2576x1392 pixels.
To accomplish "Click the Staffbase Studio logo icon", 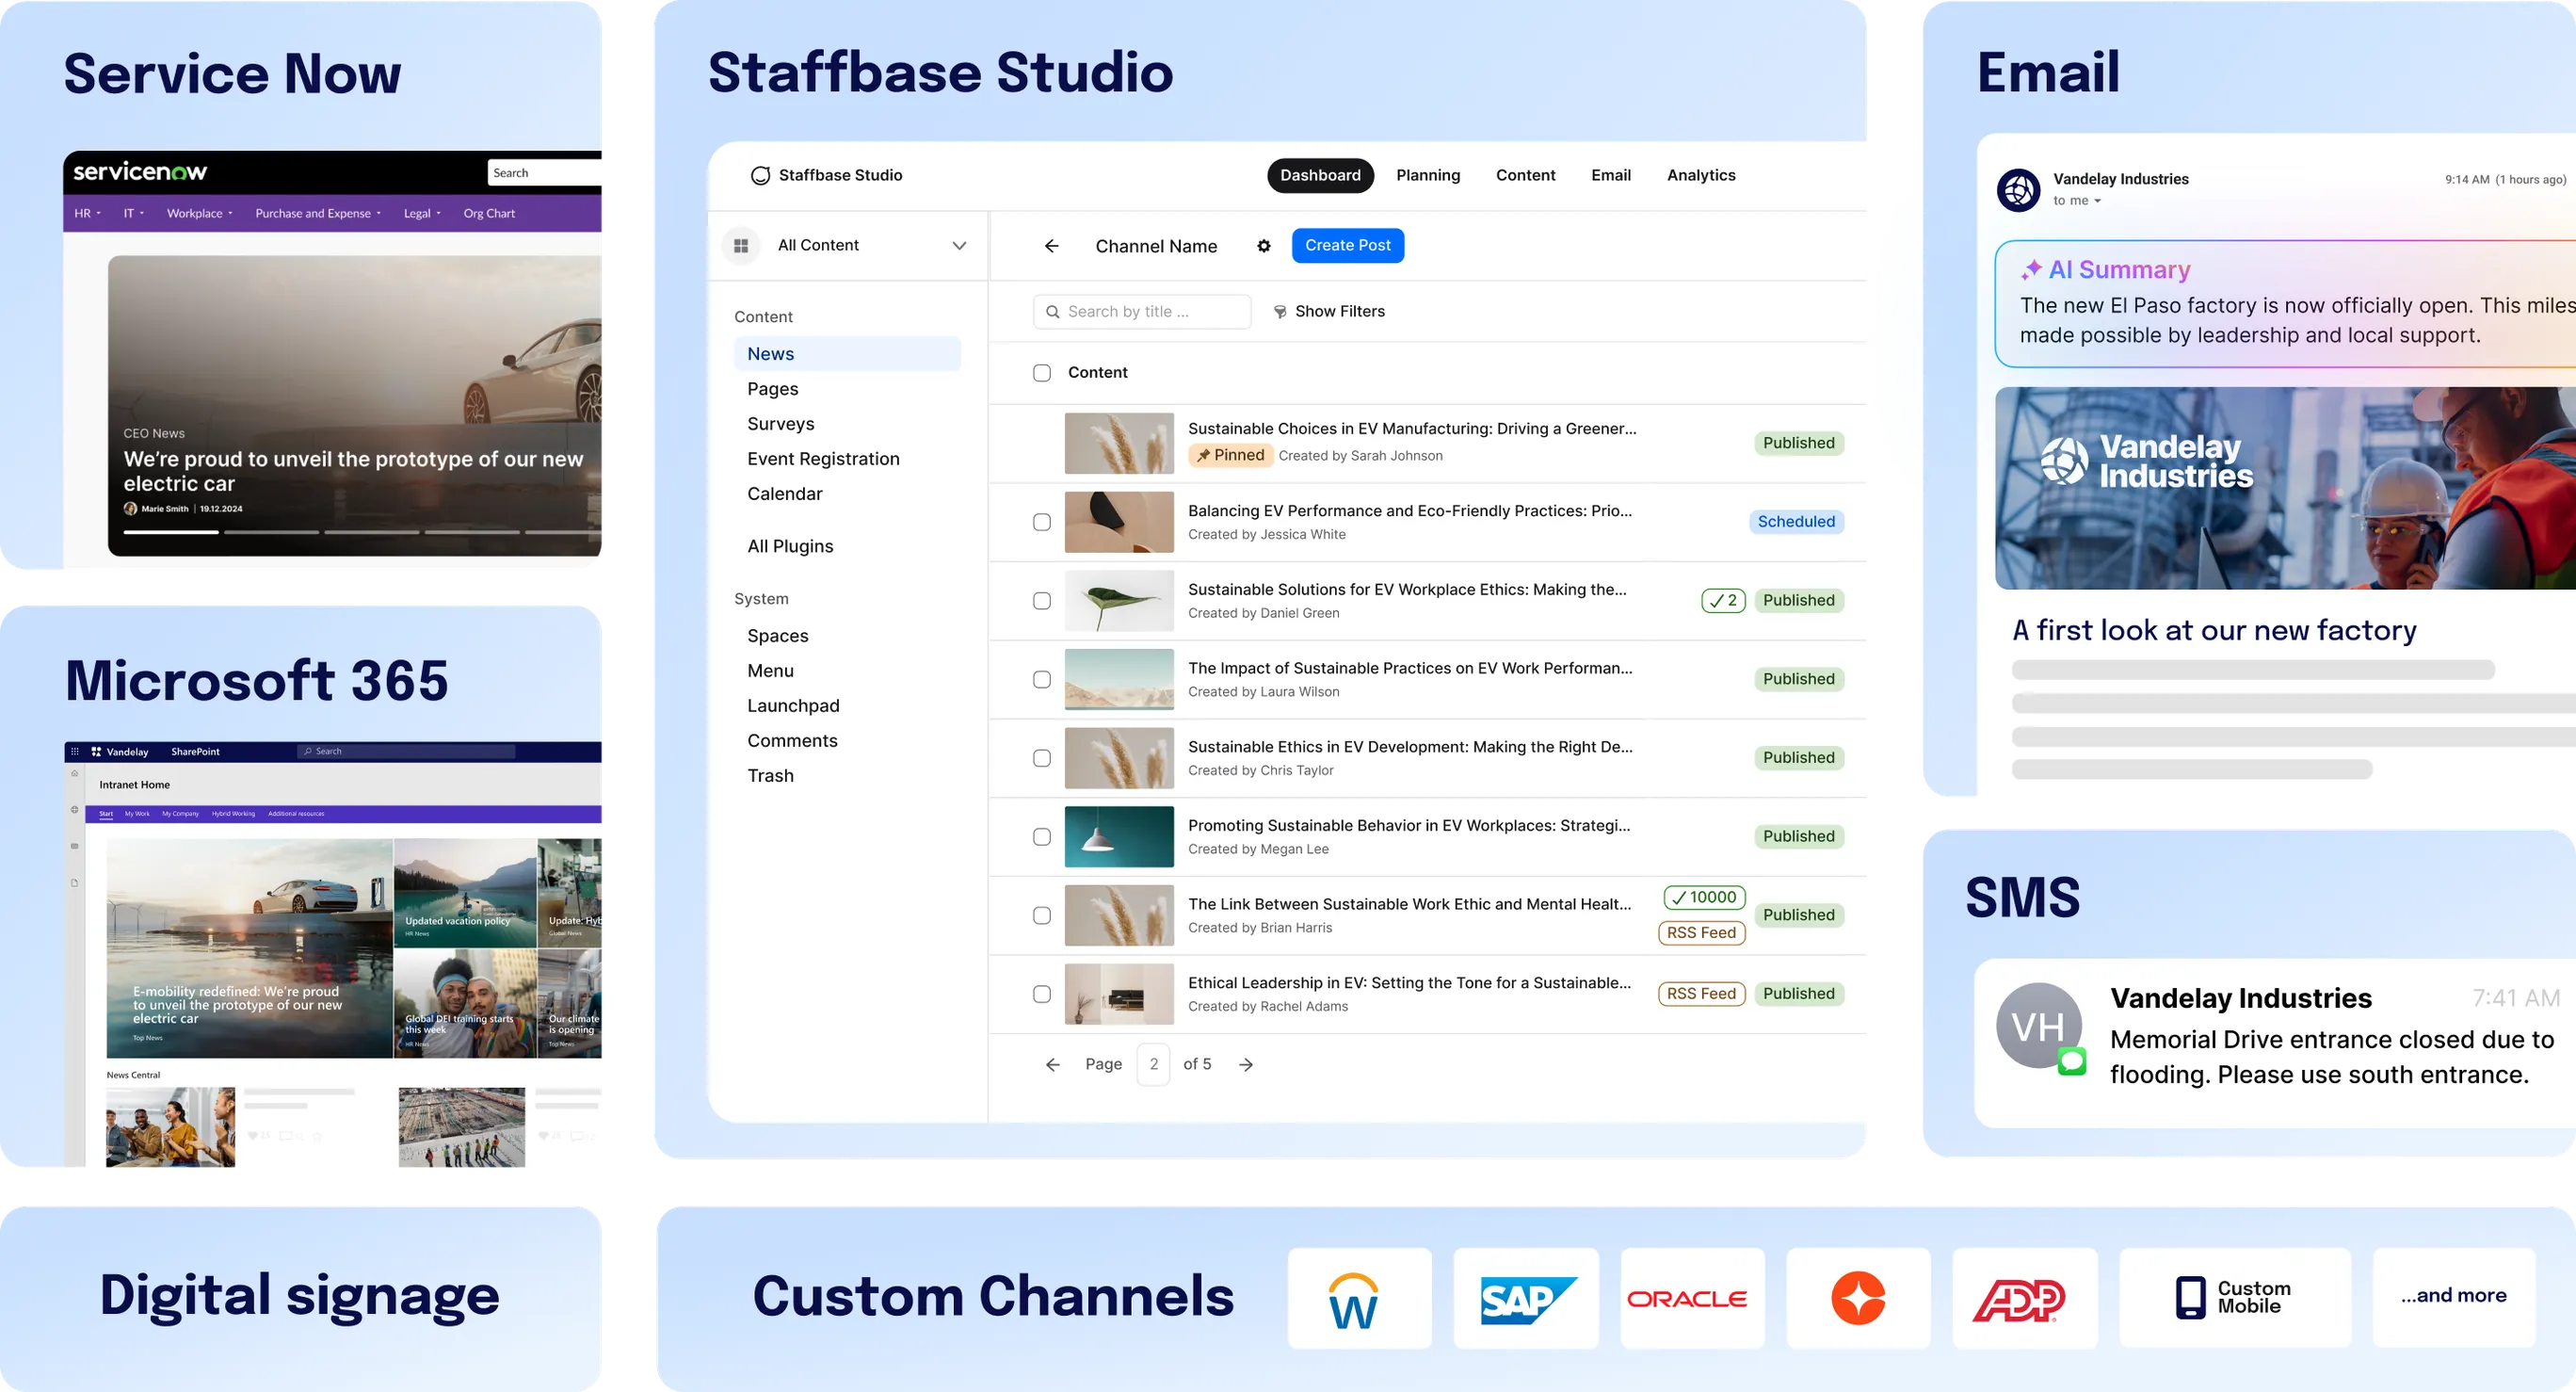I will coord(760,175).
